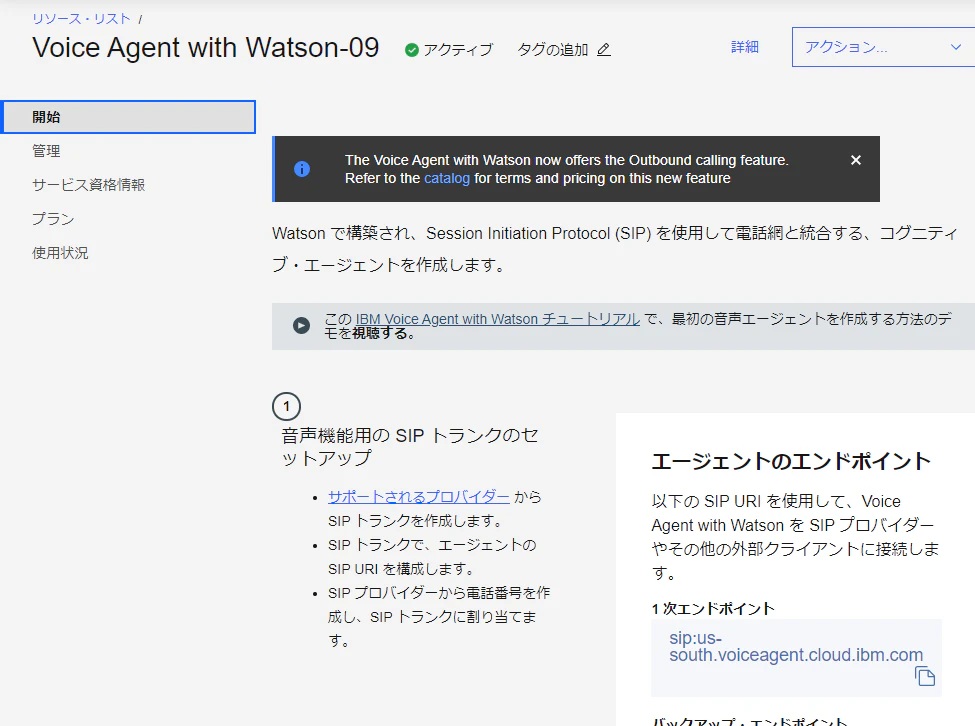Click the green アクティブ status icon
Image resolution: width=975 pixels, height=726 pixels.
(411, 50)
